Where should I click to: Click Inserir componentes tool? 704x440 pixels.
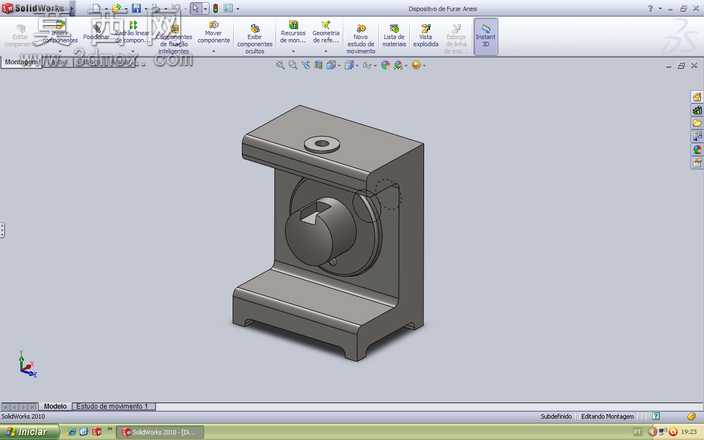[x=60, y=32]
